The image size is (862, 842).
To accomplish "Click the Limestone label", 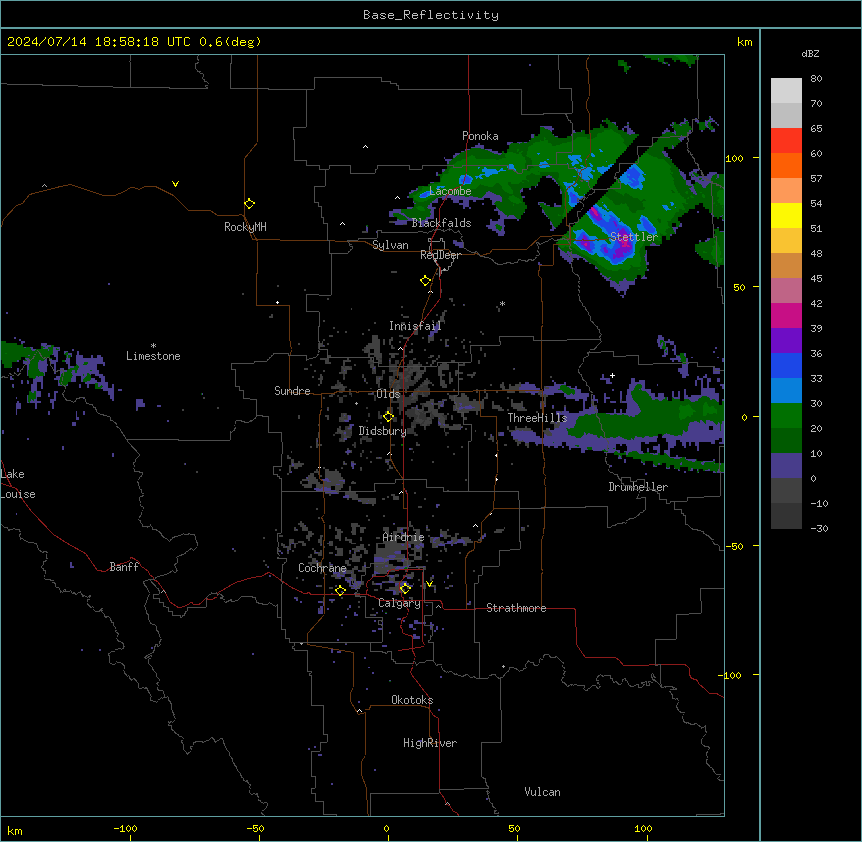I will (x=153, y=356).
